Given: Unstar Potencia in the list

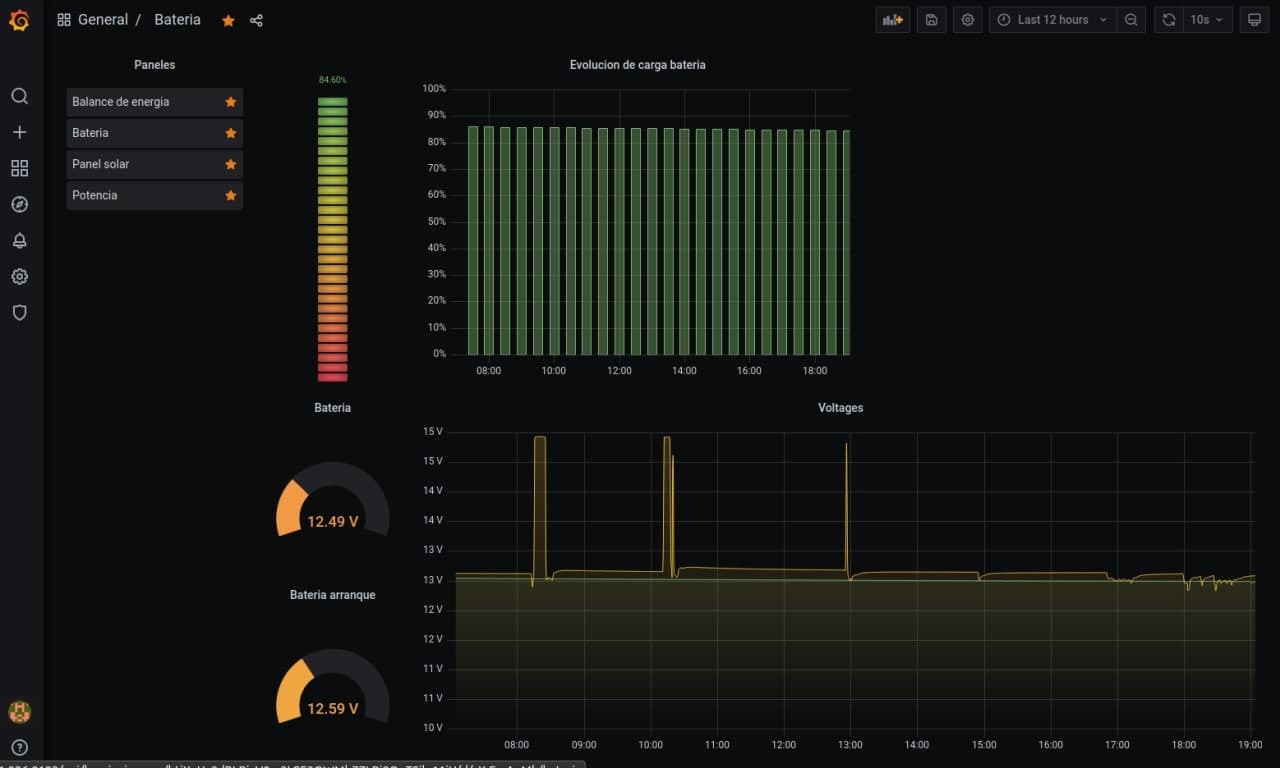Looking at the screenshot, I should 231,195.
